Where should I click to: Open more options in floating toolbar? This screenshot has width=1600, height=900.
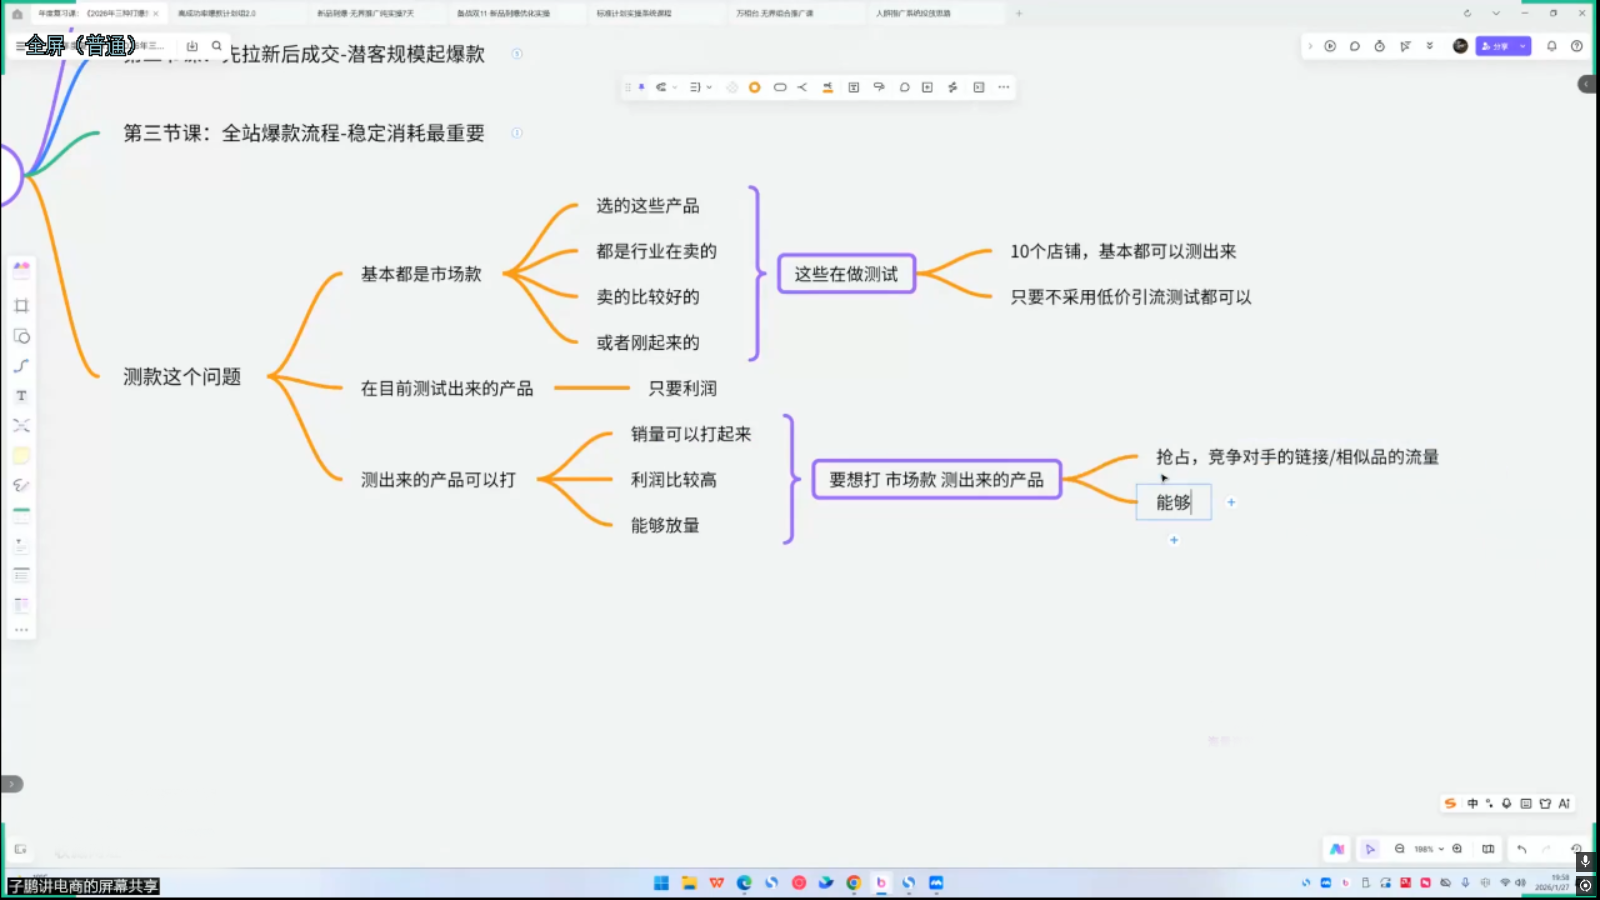(1004, 87)
